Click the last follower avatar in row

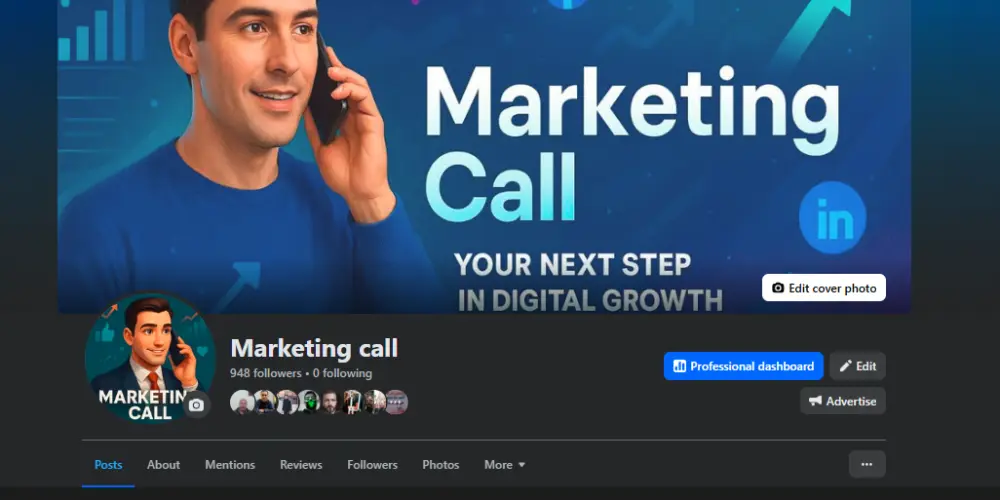click(396, 402)
